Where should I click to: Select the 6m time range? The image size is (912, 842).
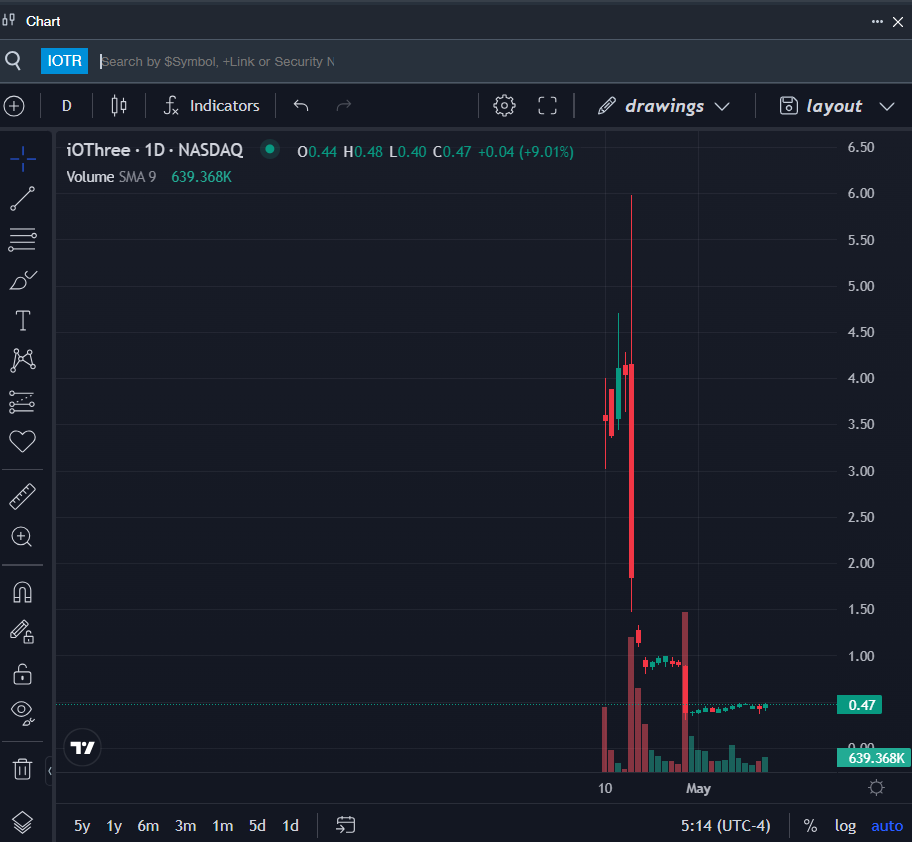click(x=148, y=826)
